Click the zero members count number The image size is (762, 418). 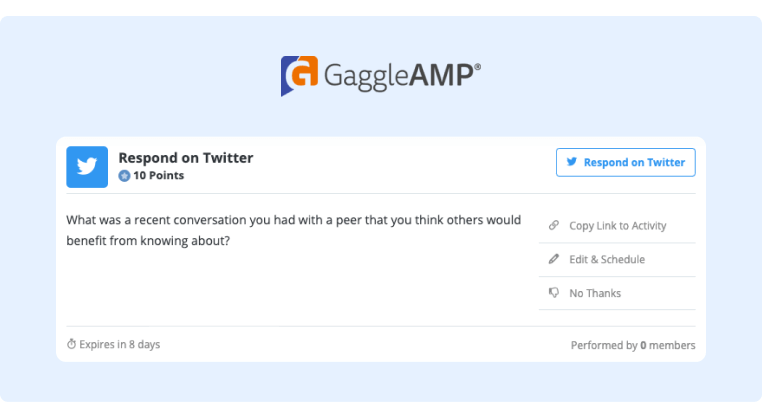[643, 345]
